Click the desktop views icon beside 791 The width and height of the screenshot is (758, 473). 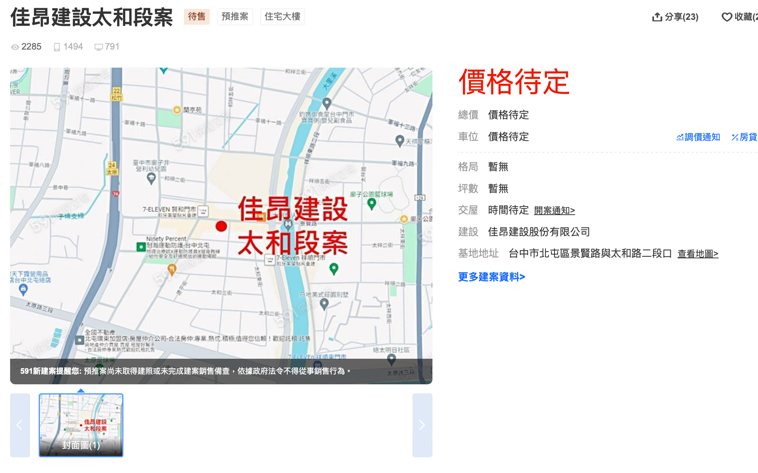98,47
